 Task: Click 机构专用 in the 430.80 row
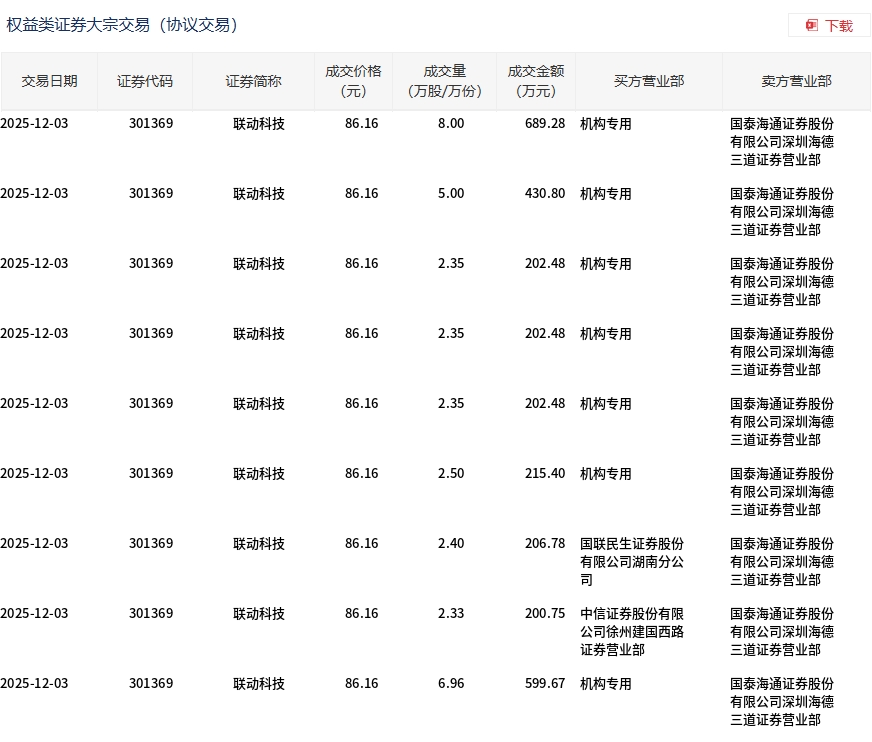(x=606, y=194)
